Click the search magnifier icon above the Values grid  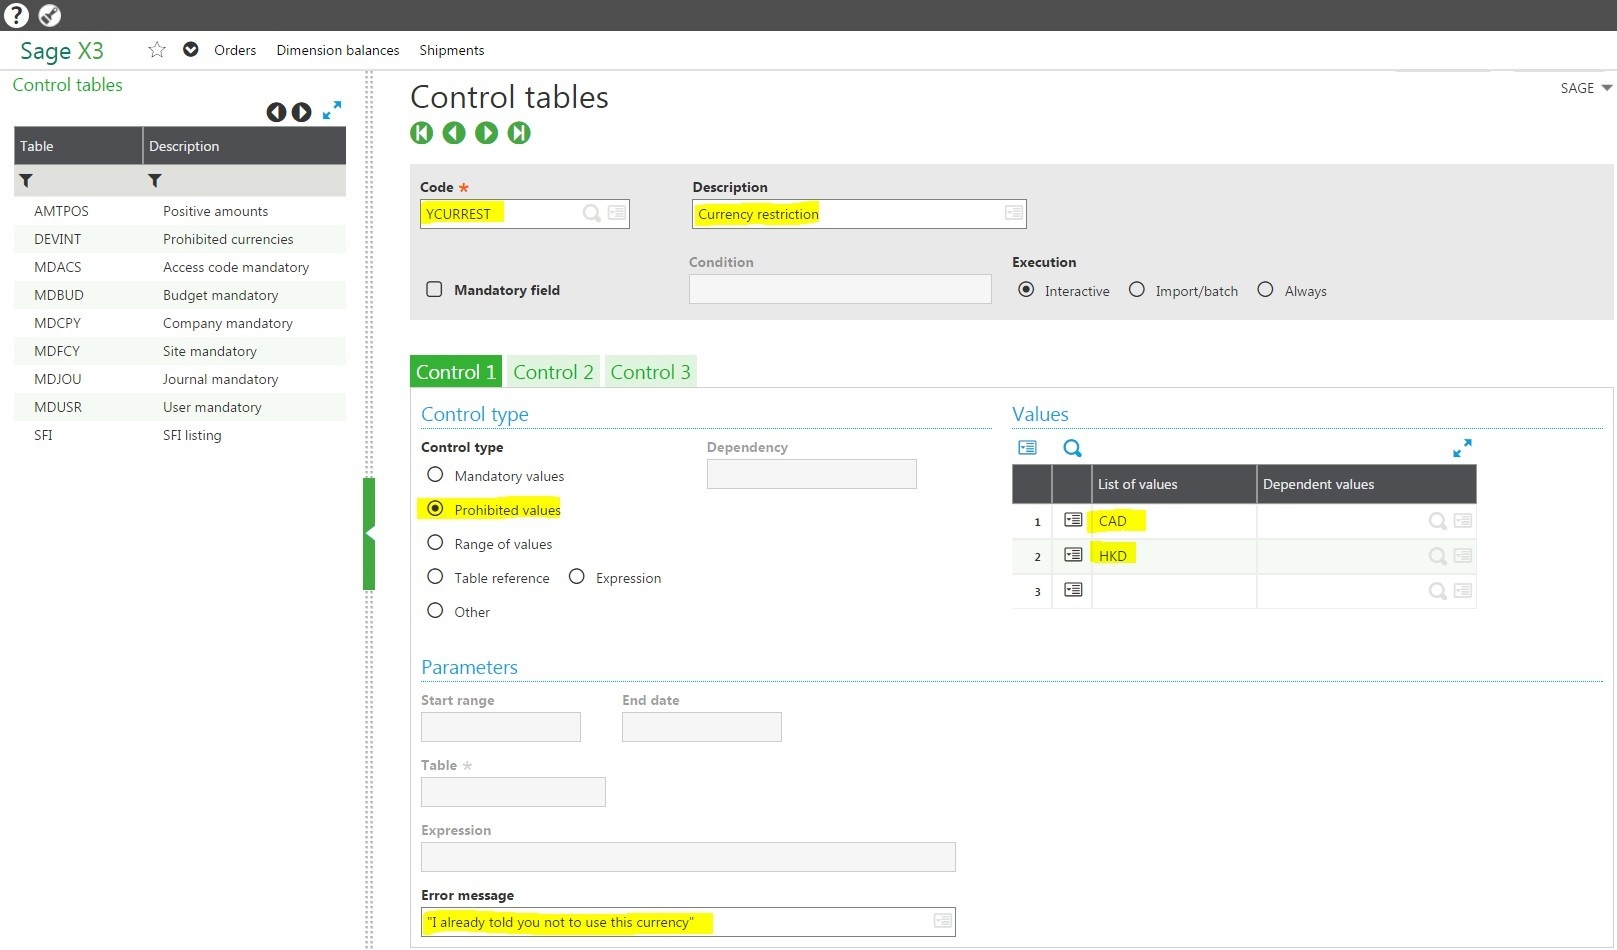click(1072, 447)
